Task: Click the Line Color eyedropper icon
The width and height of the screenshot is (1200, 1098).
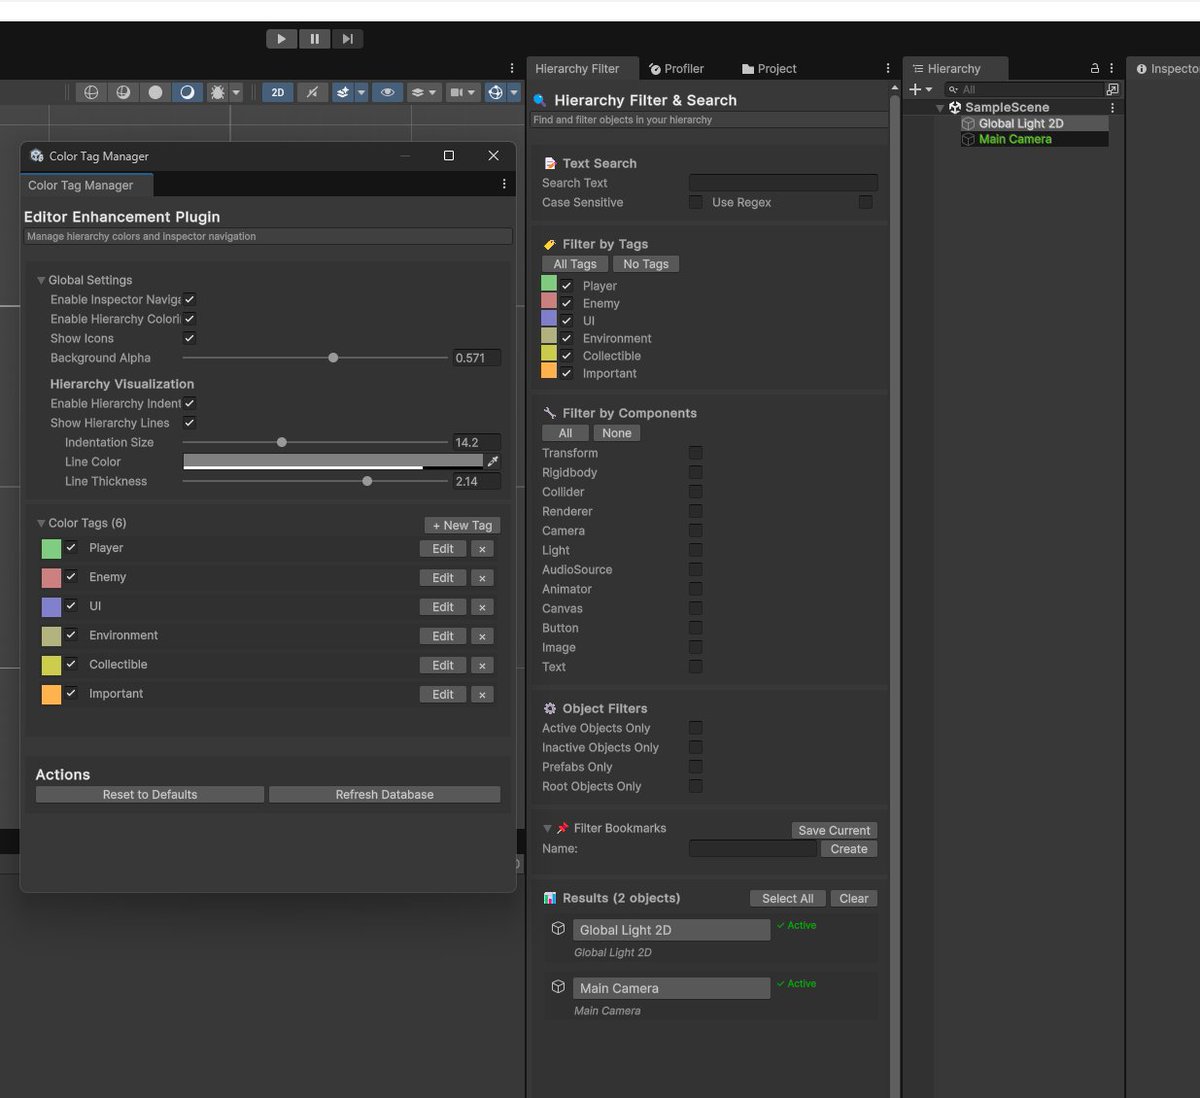Action: coord(492,461)
